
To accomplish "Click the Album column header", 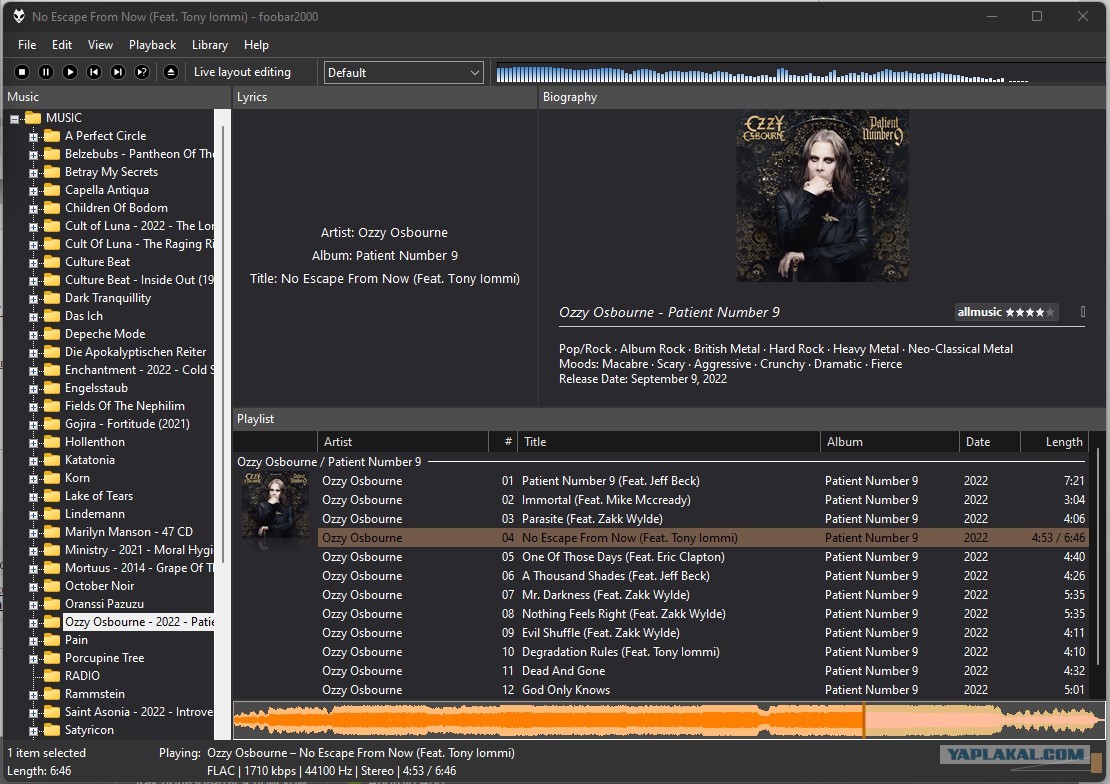I will pos(889,442).
